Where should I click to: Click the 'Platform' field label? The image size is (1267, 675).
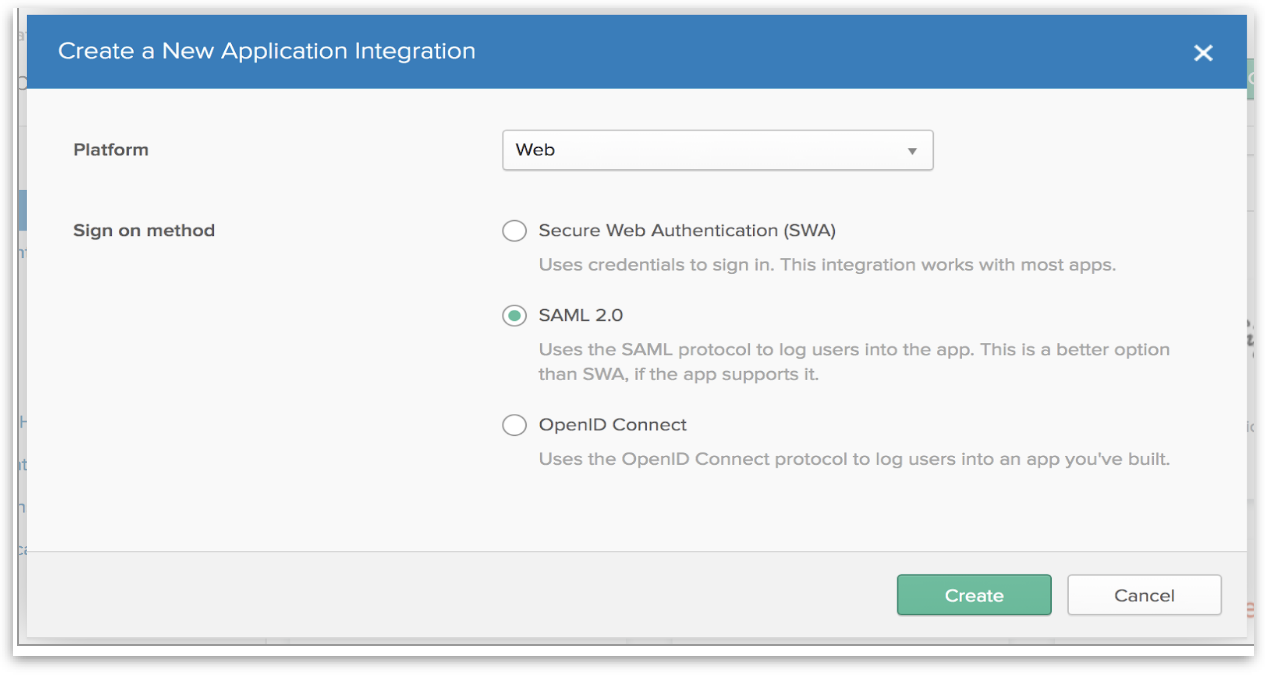(x=111, y=150)
